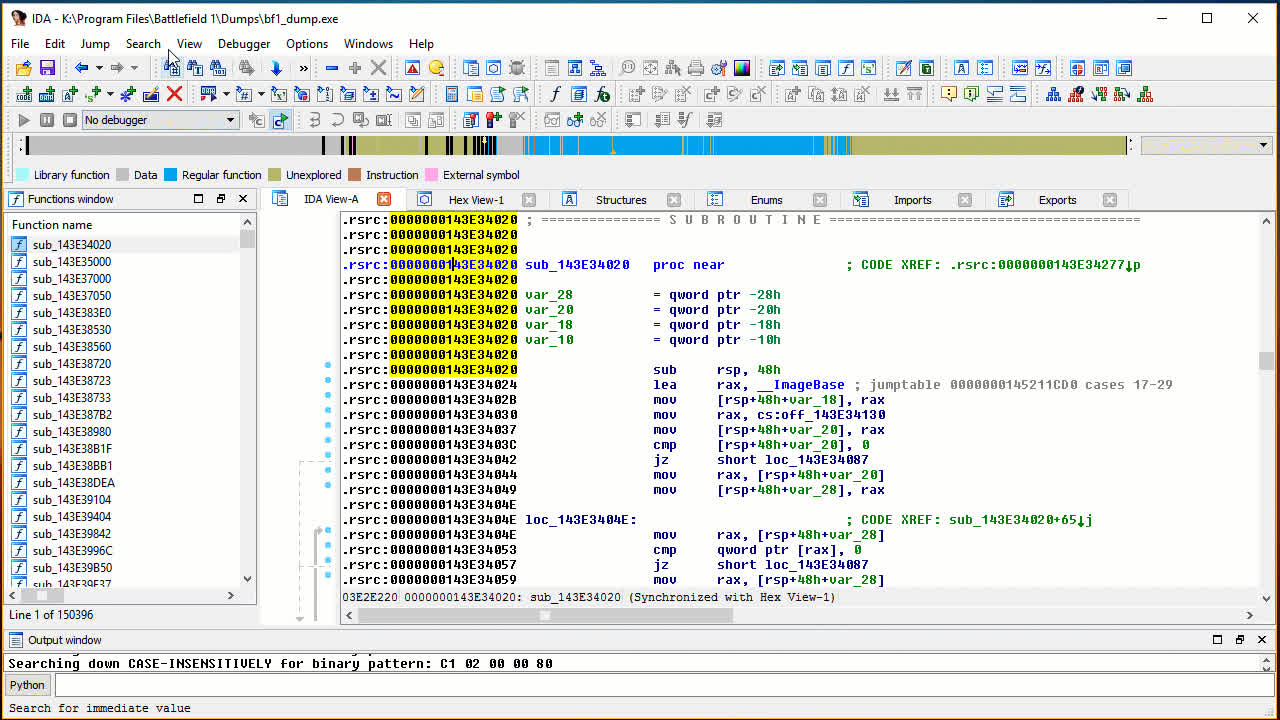Click the red X delete icon
Image resolution: width=1280 pixels, height=720 pixels.
pos(174,94)
